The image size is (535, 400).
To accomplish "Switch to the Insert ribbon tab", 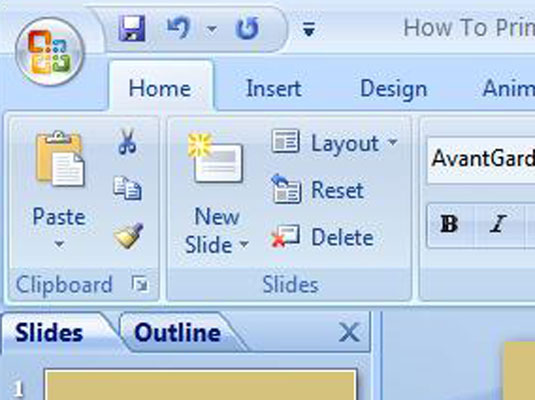I will [274, 89].
